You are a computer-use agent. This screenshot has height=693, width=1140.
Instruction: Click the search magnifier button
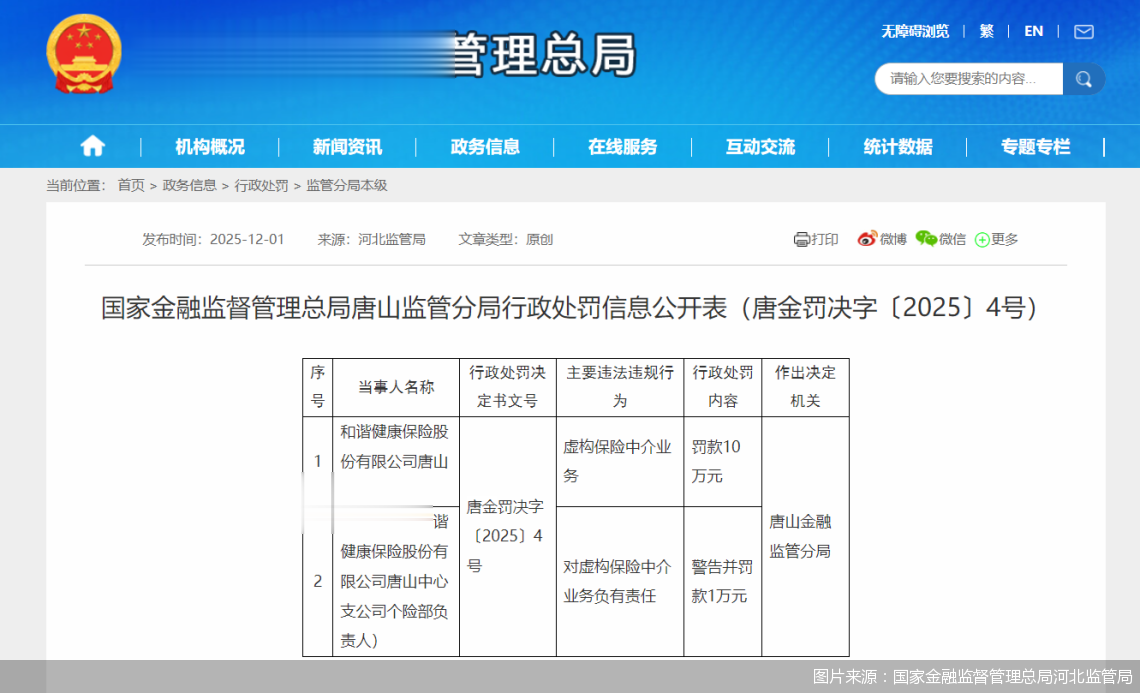click(x=1083, y=79)
